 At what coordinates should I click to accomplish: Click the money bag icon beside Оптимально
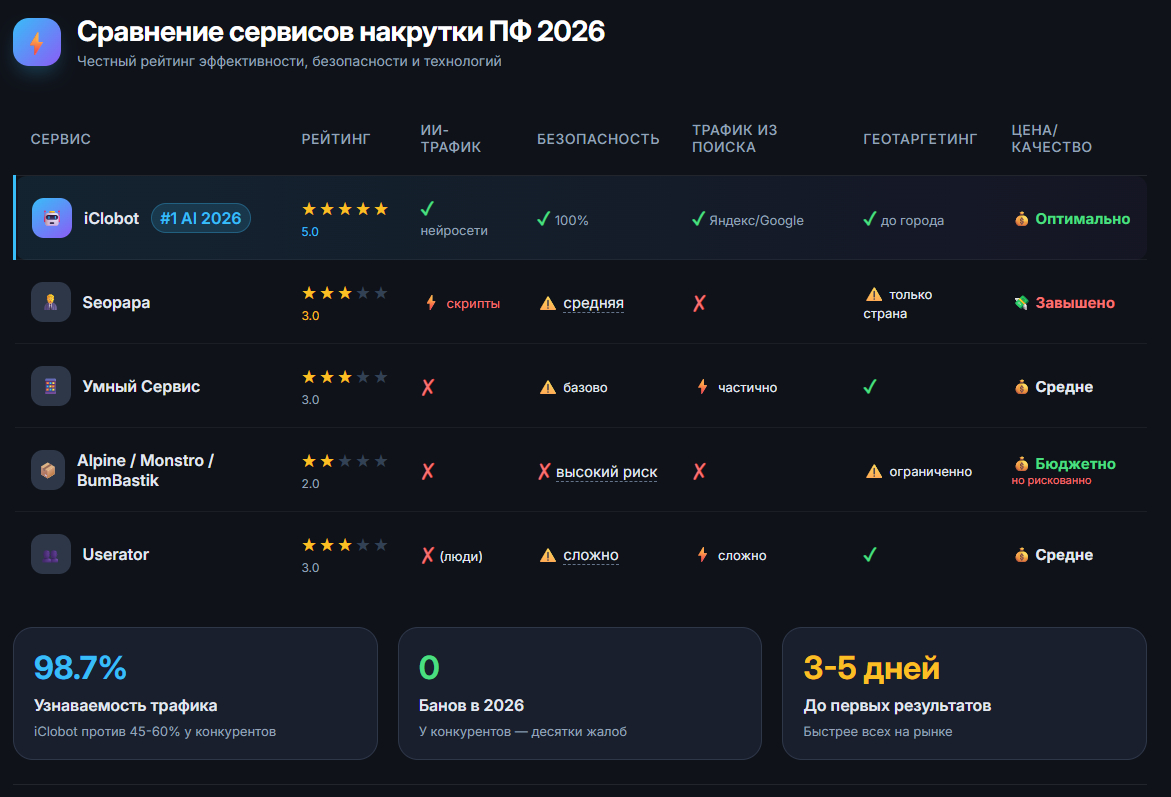[1021, 219]
